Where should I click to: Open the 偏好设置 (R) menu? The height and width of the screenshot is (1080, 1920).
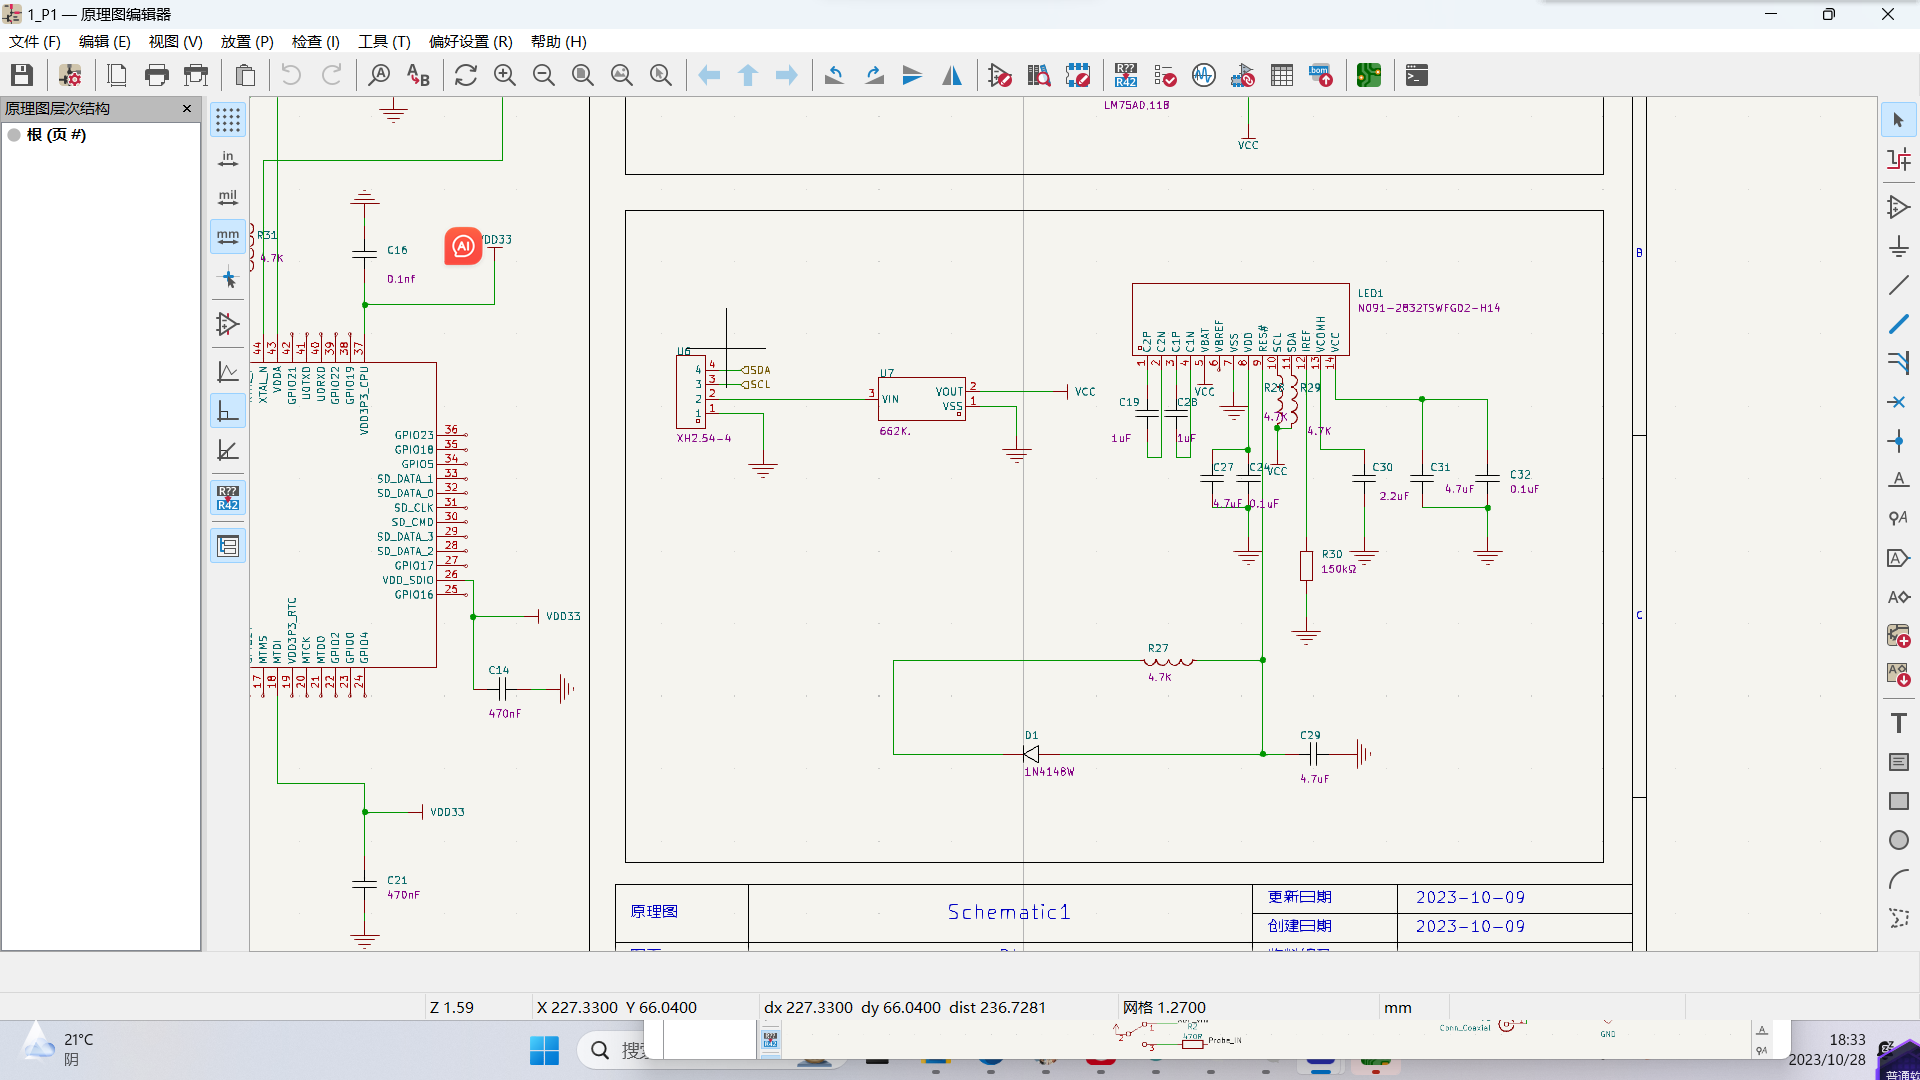pos(471,41)
